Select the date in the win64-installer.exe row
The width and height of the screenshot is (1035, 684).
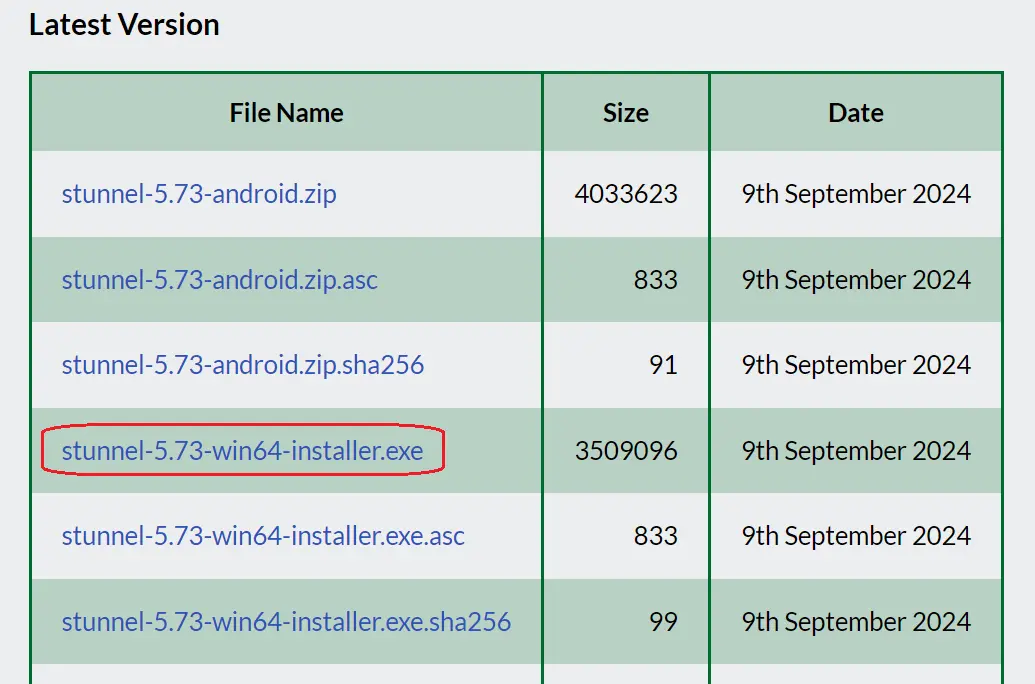(x=856, y=451)
